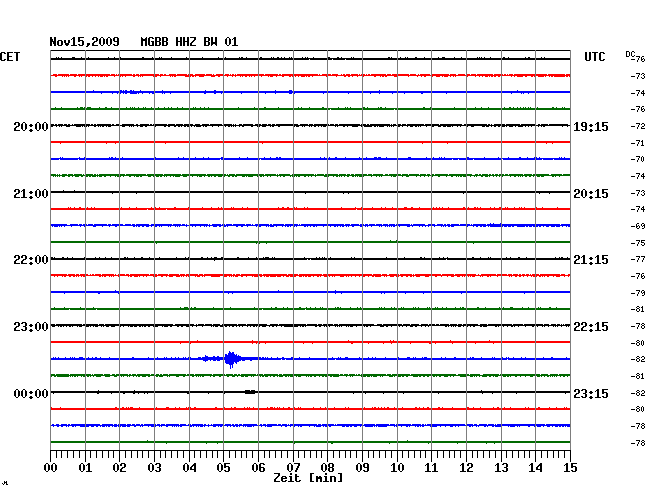The height and width of the screenshot is (494, 650).
Task: Click minute tick label 13 on time axis
Action: click(x=501, y=468)
